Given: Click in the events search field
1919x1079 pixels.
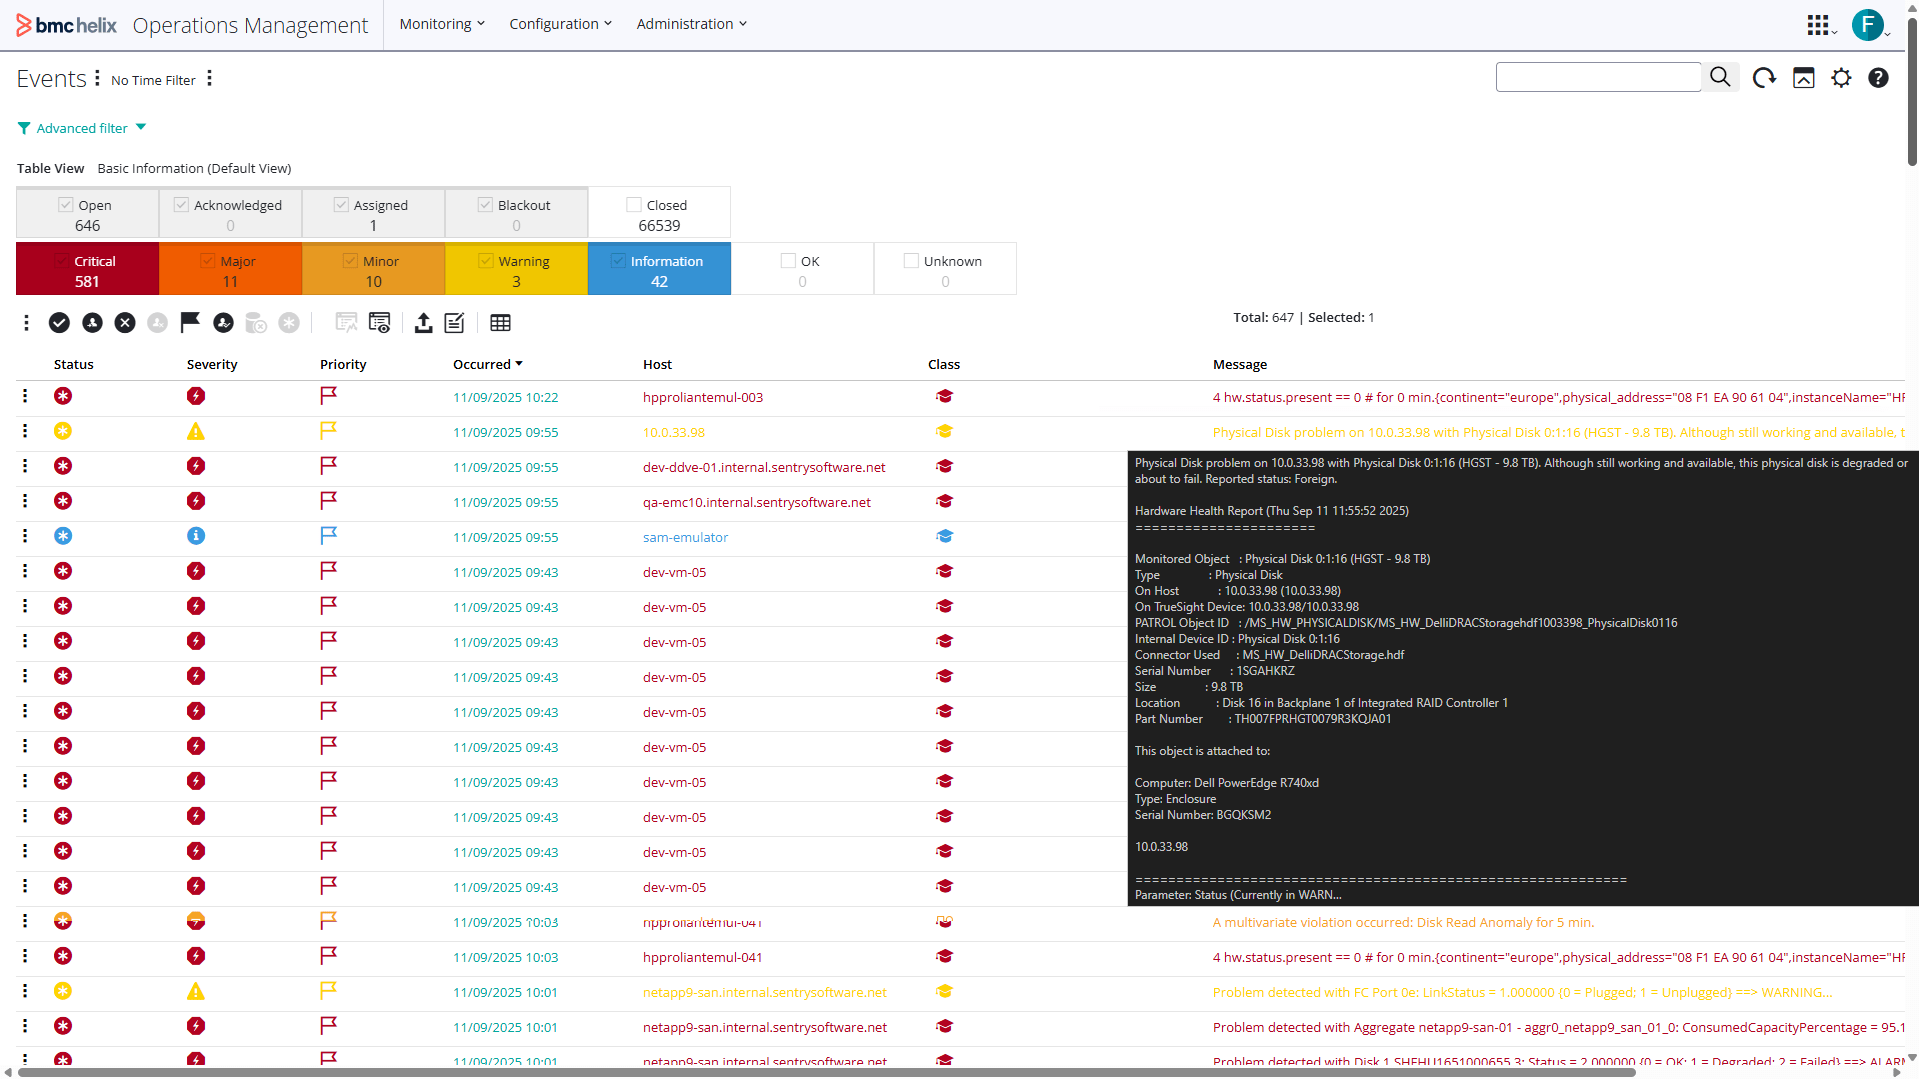Looking at the screenshot, I should click(1597, 77).
